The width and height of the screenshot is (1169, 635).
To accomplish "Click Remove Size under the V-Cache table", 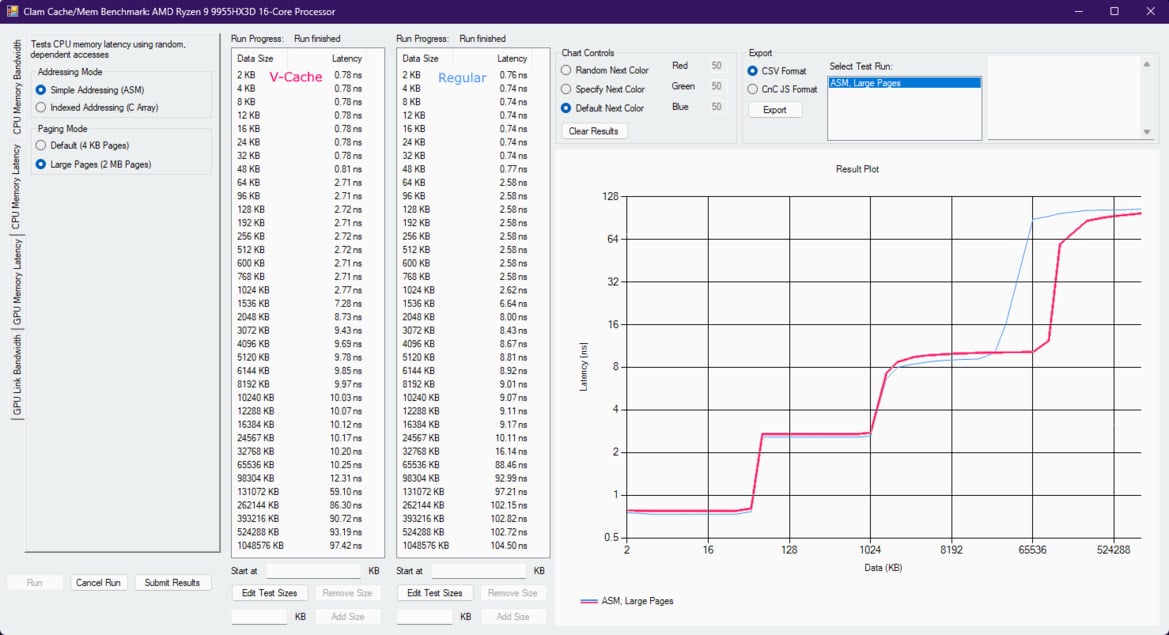I will click(x=347, y=593).
